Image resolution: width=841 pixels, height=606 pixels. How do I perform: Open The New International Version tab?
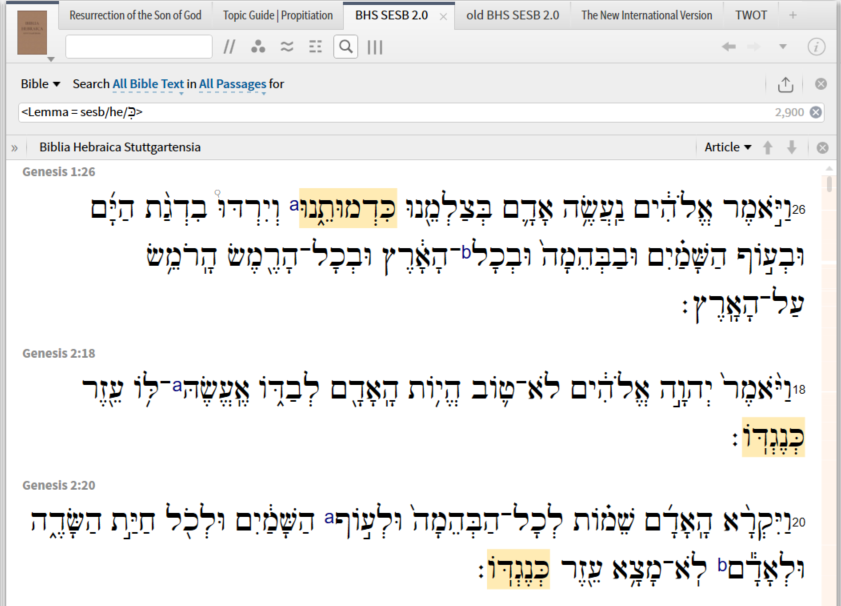click(647, 15)
